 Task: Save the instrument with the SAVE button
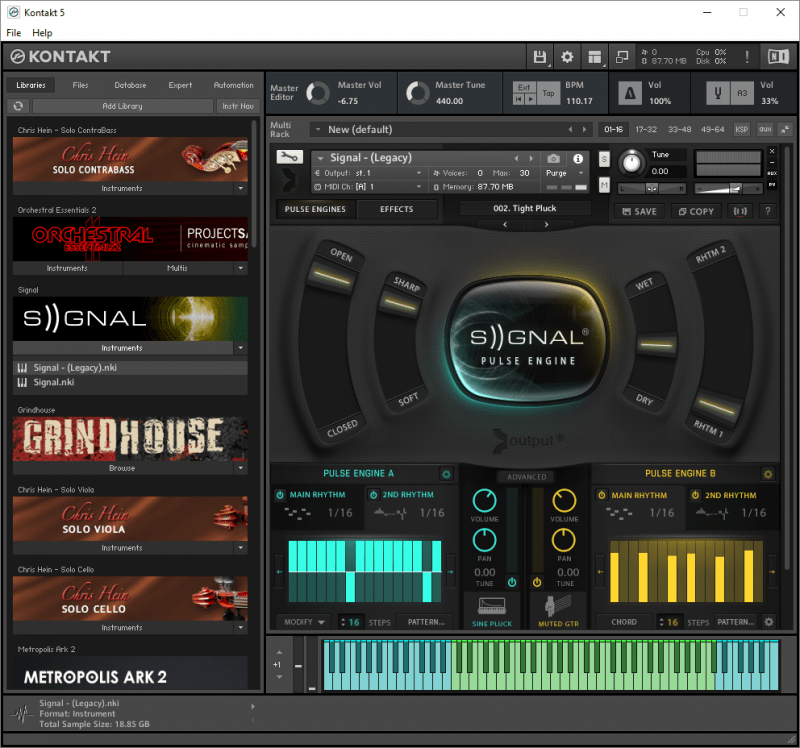click(x=638, y=211)
